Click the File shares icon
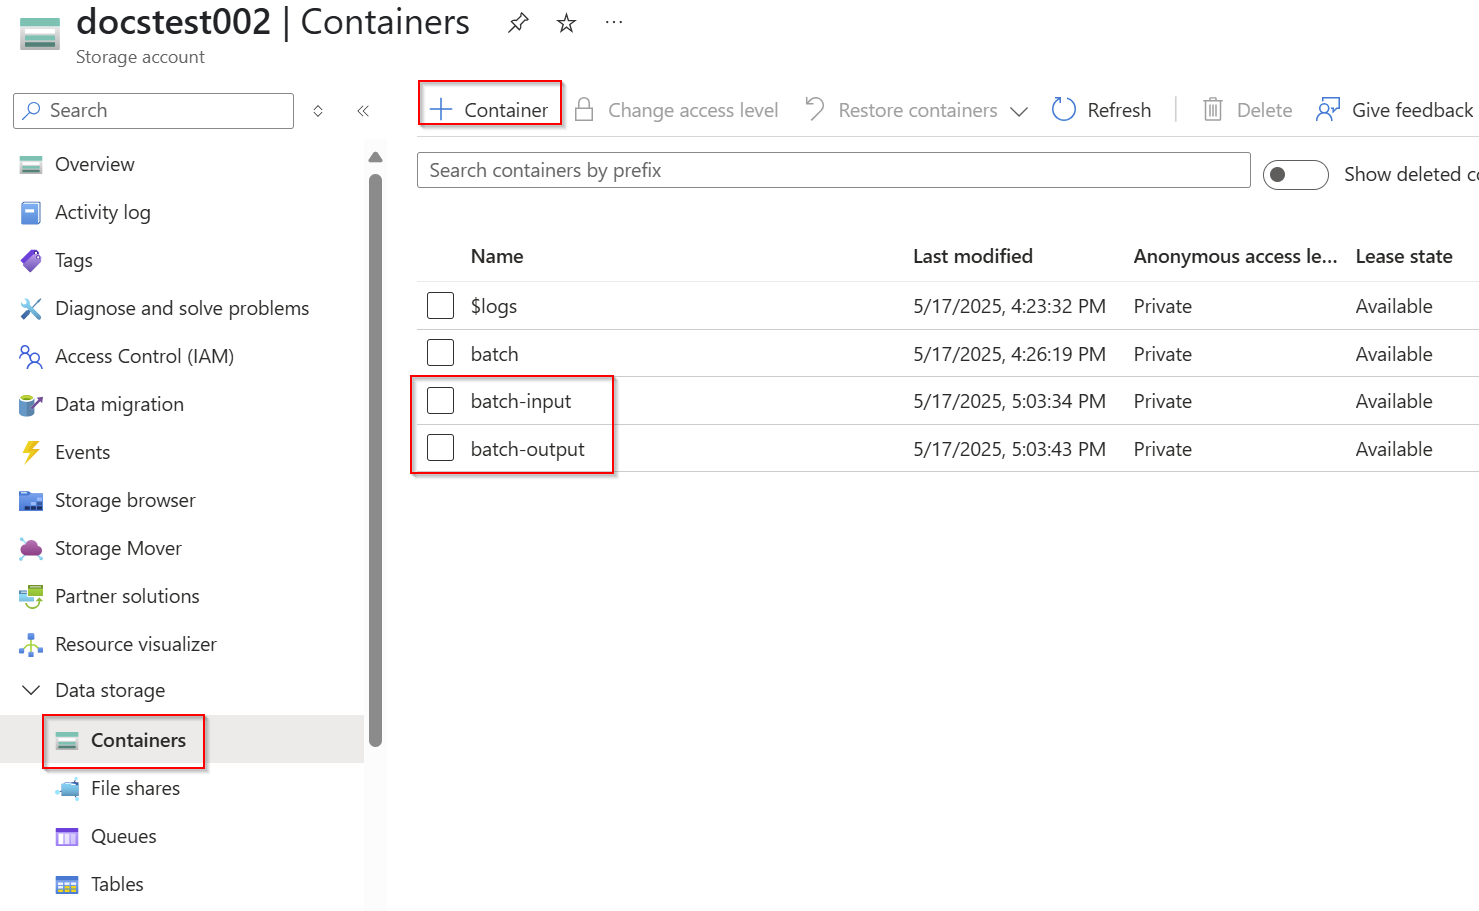This screenshot has height=911, width=1479. (x=67, y=789)
